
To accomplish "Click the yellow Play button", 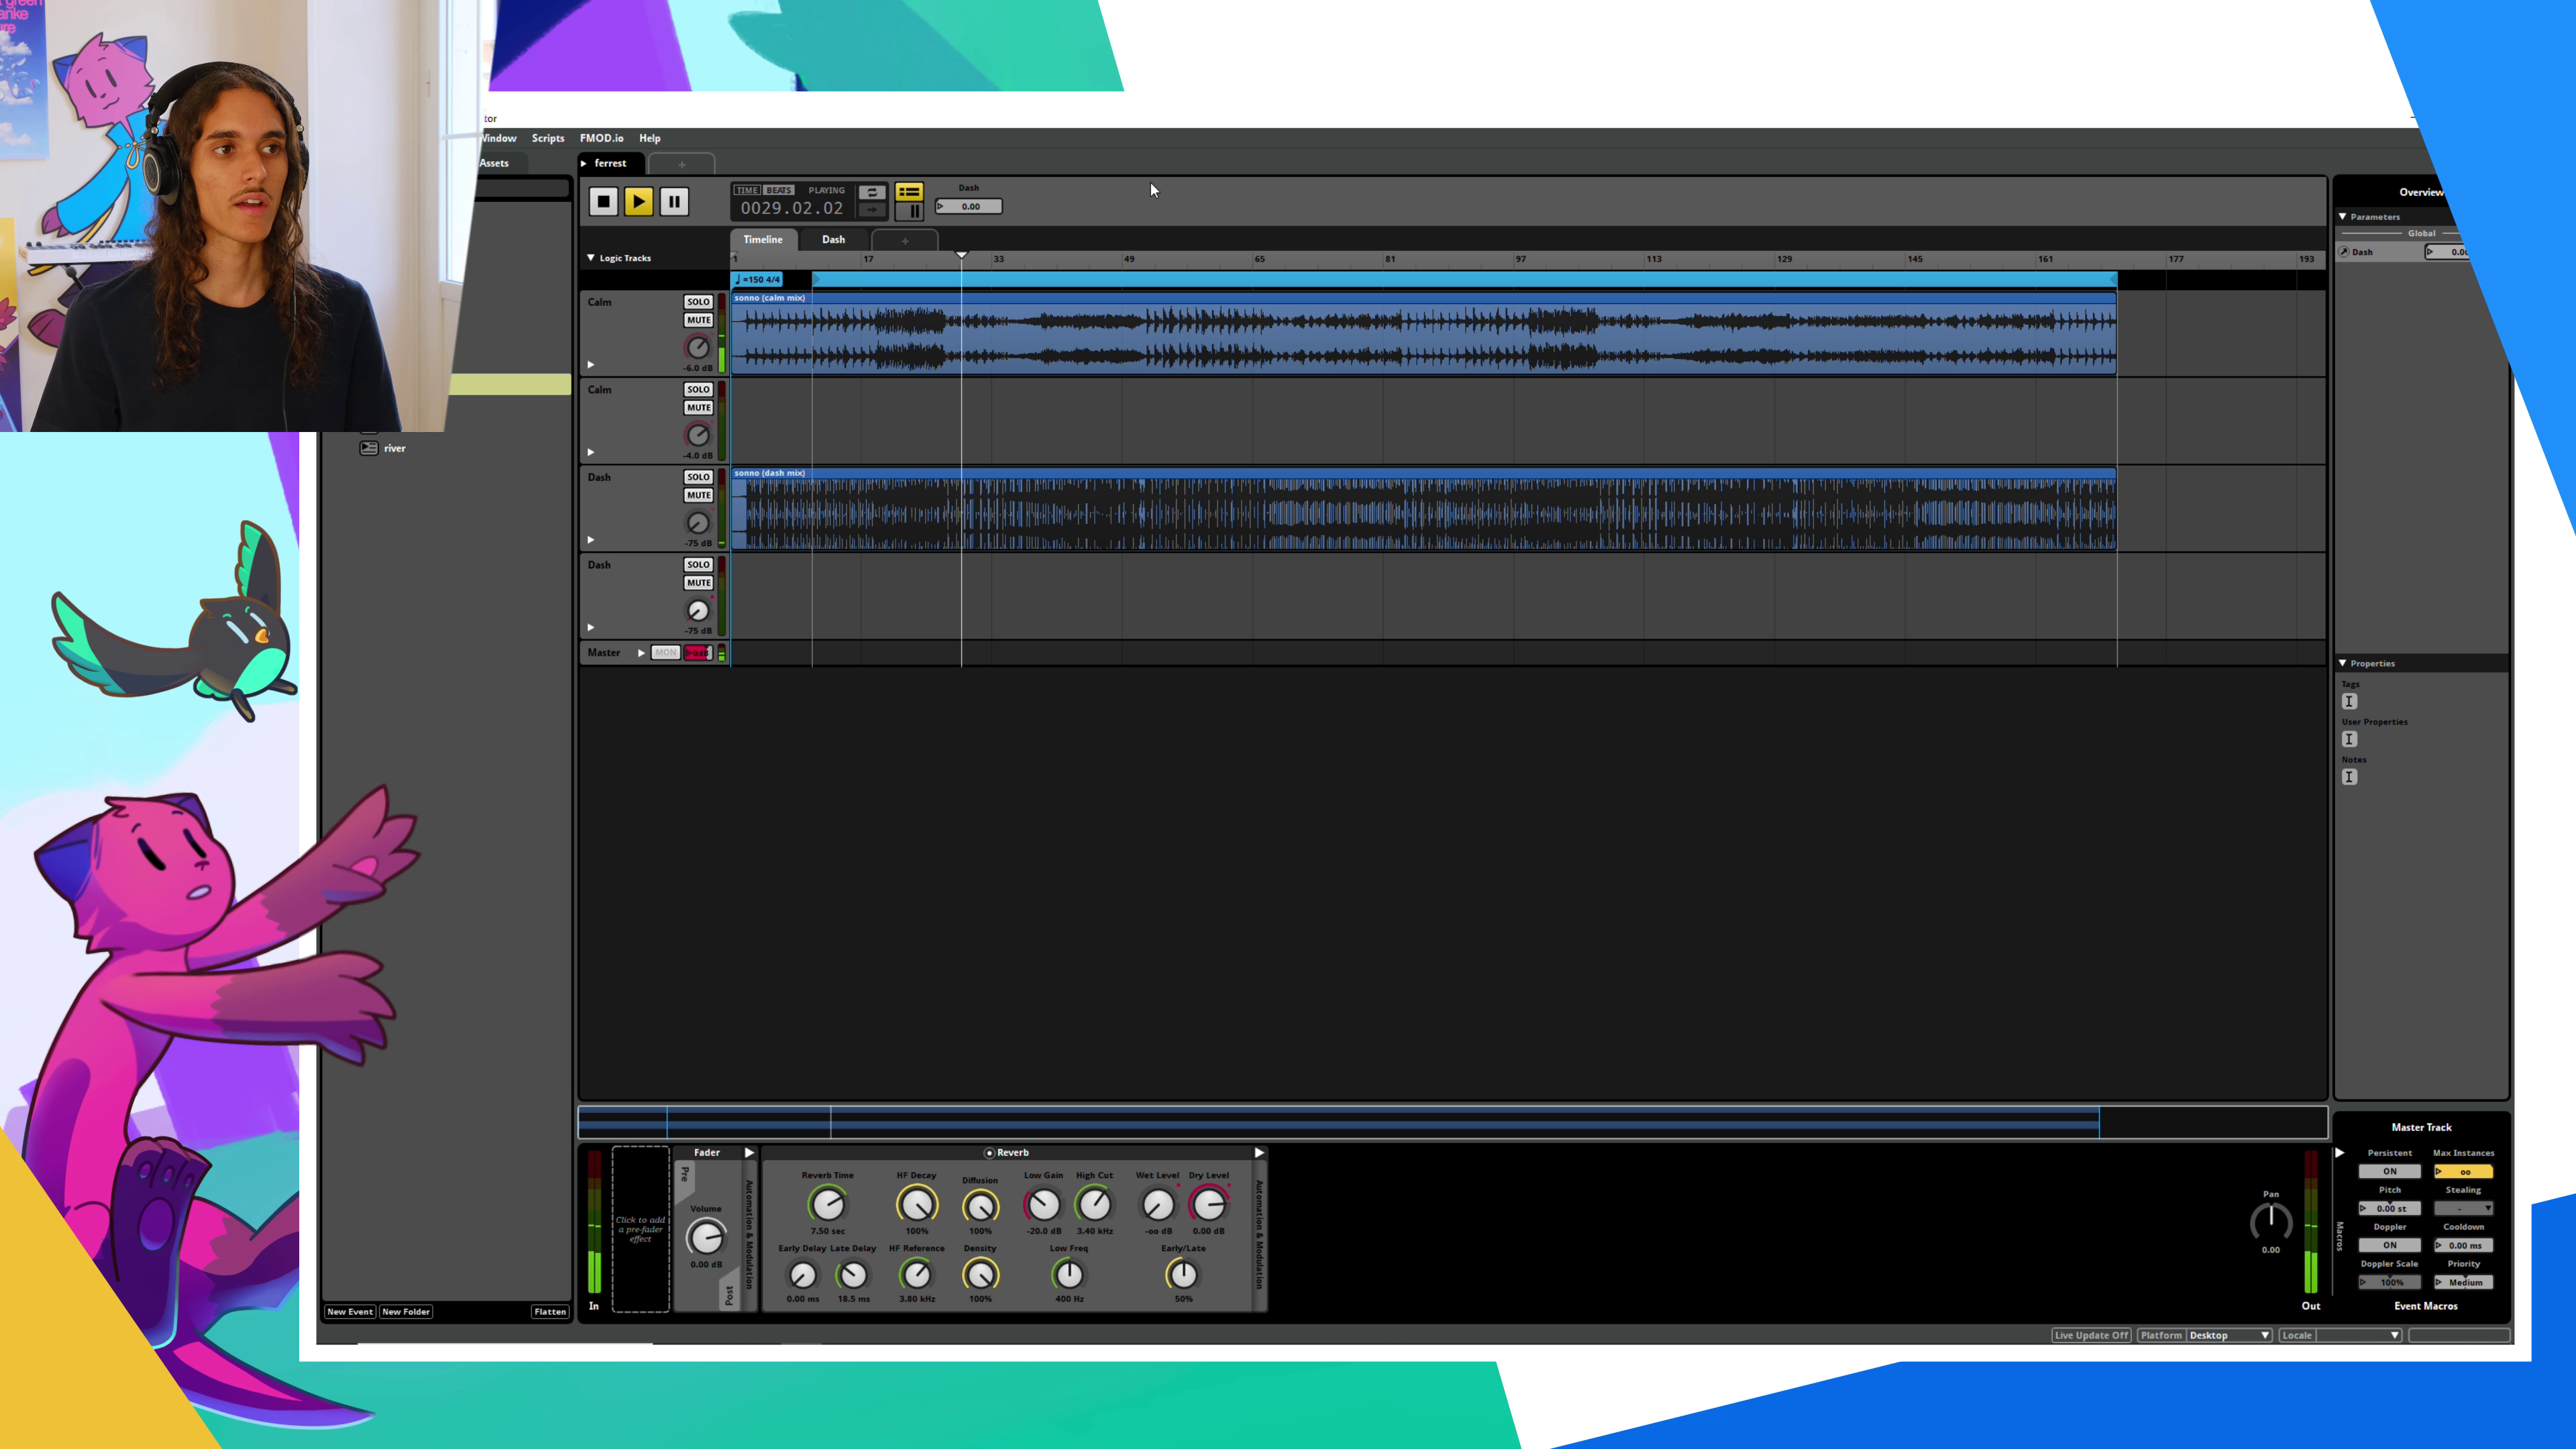I will click(638, 202).
